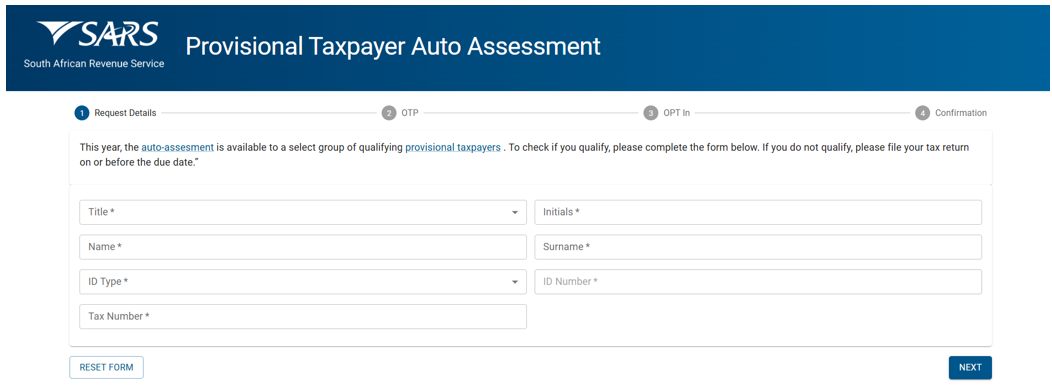Select step 3 OPT In indicator
This screenshot has height=390, width=1052.
tap(666, 113)
